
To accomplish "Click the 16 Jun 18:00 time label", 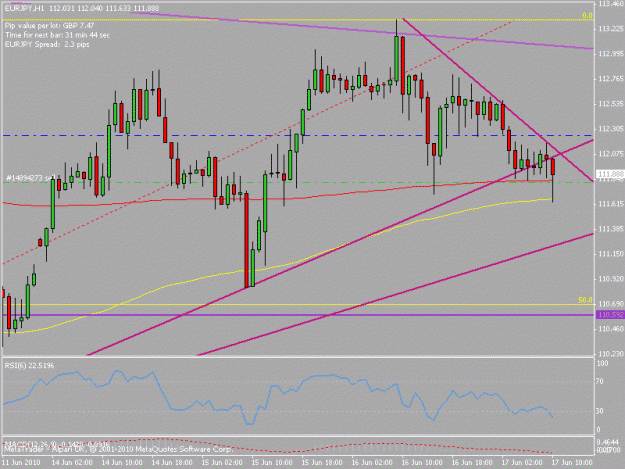I will pos(472,463).
